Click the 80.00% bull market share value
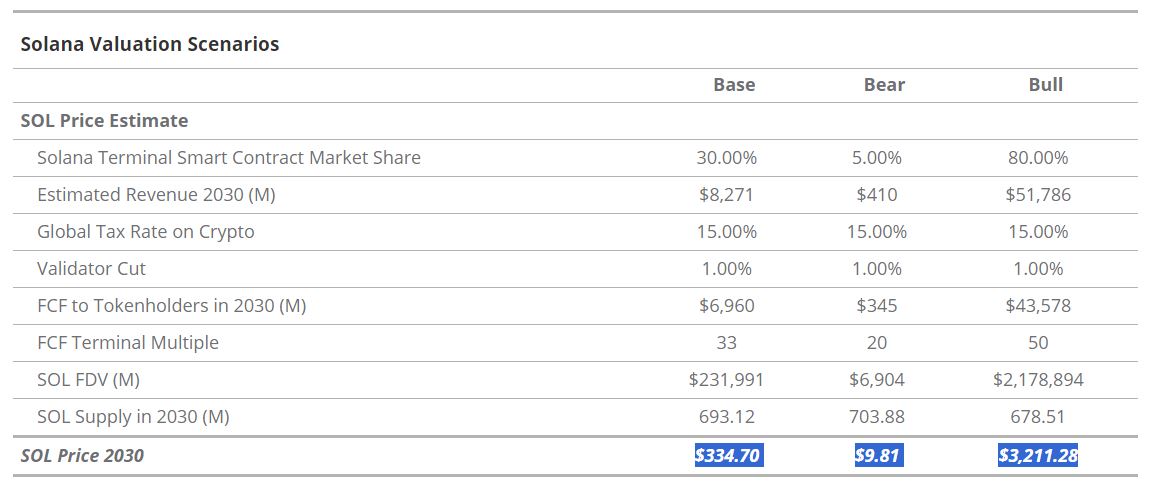 pos(1038,158)
